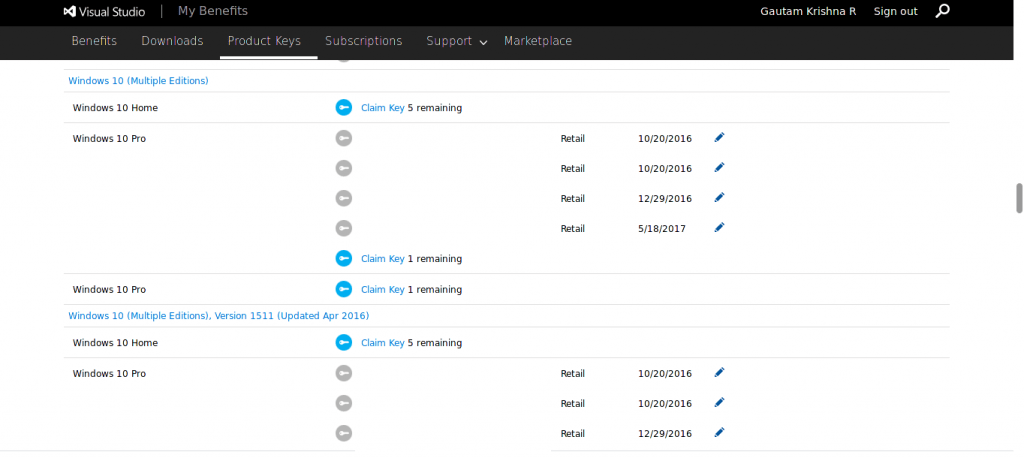Collapse the Windows 10 (Multiple Editions) section header
The image size is (1024, 458).
point(138,80)
